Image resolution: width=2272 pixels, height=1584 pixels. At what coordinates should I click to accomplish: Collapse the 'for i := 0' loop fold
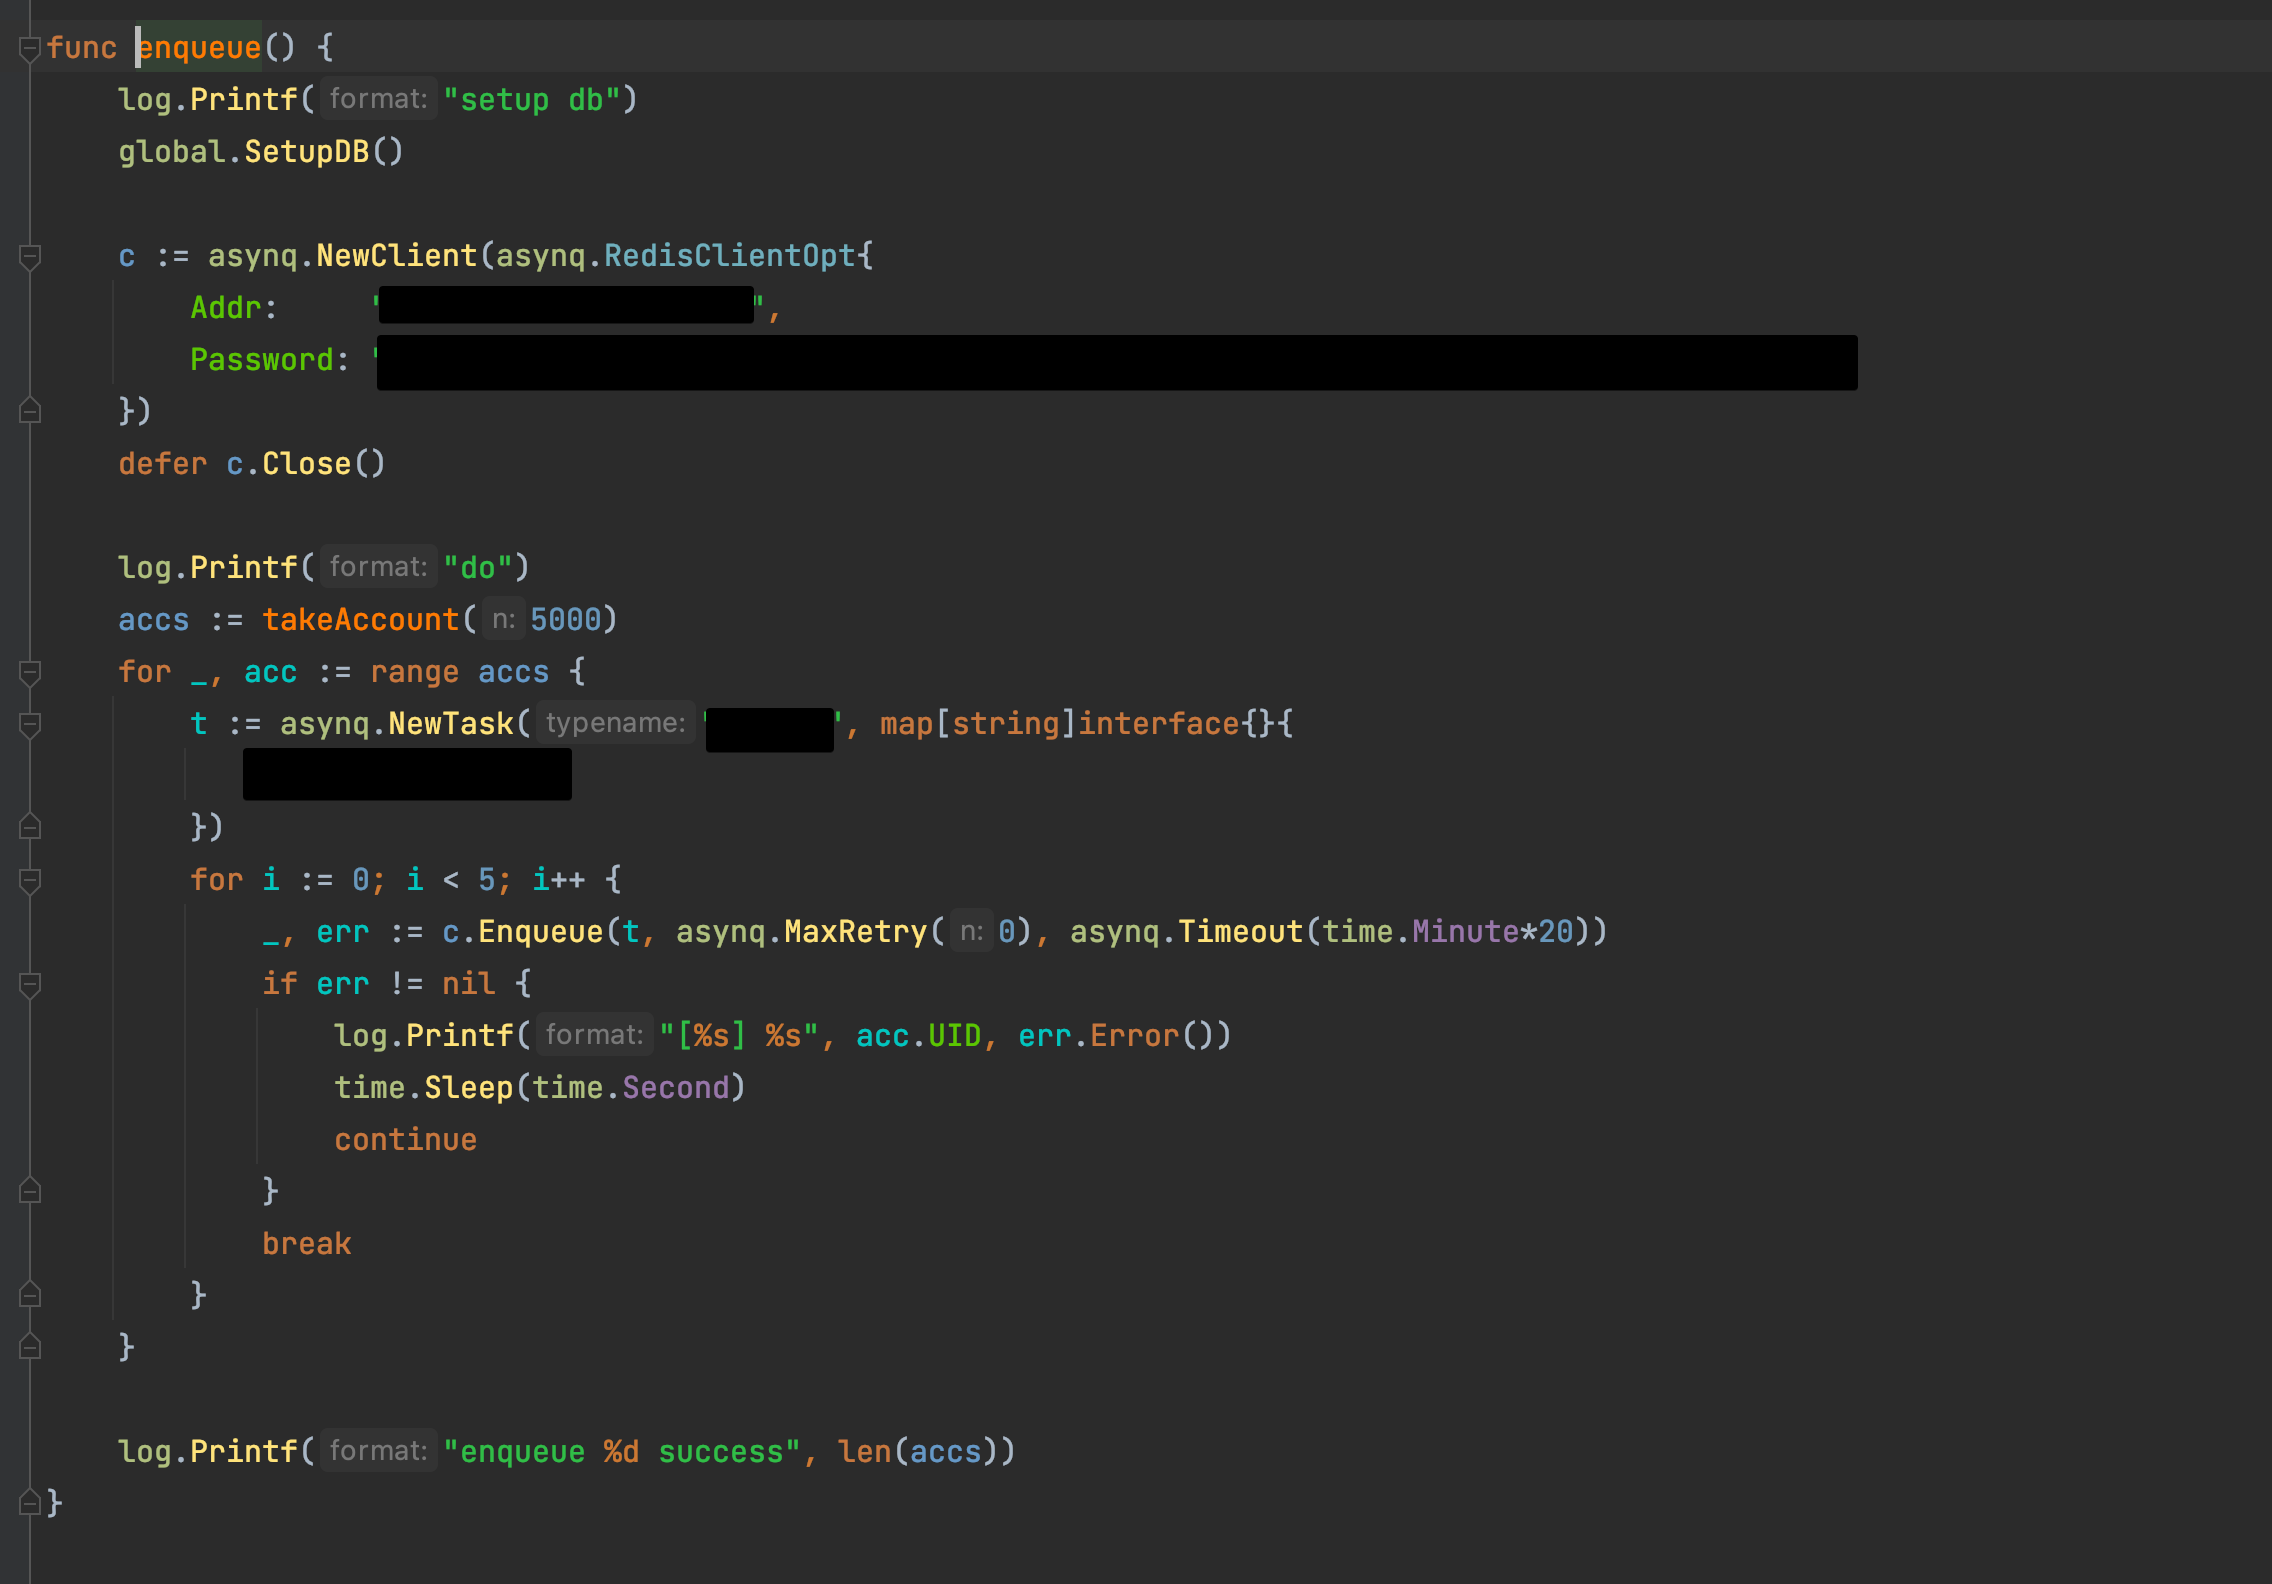[30, 881]
